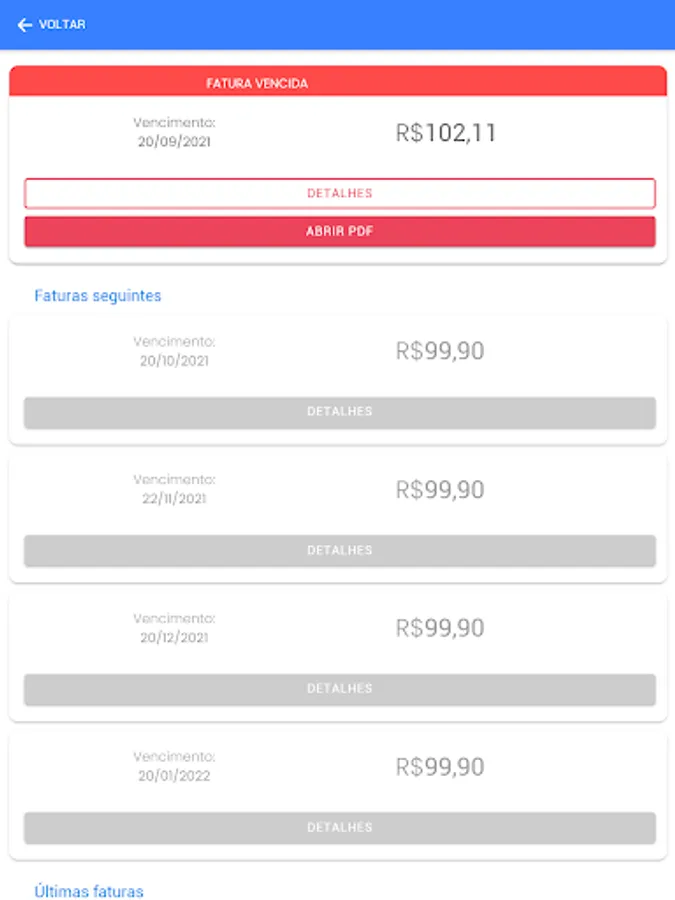The width and height of the screenshot is (675, 900).
Task: Select the 22/11/2021 due date text
Action: click(174, 499)
